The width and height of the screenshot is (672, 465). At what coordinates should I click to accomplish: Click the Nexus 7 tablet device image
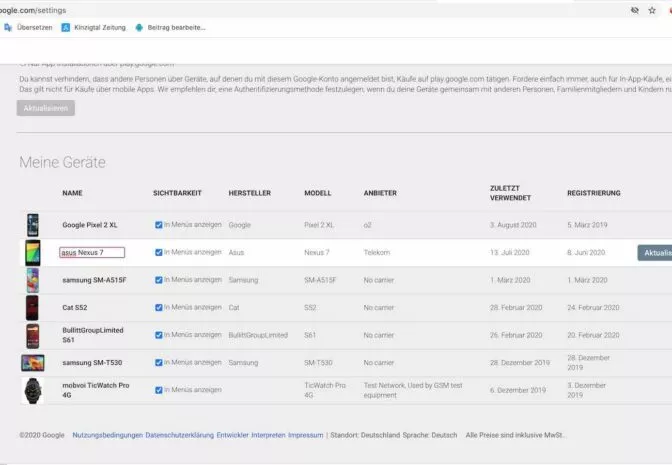33,252
